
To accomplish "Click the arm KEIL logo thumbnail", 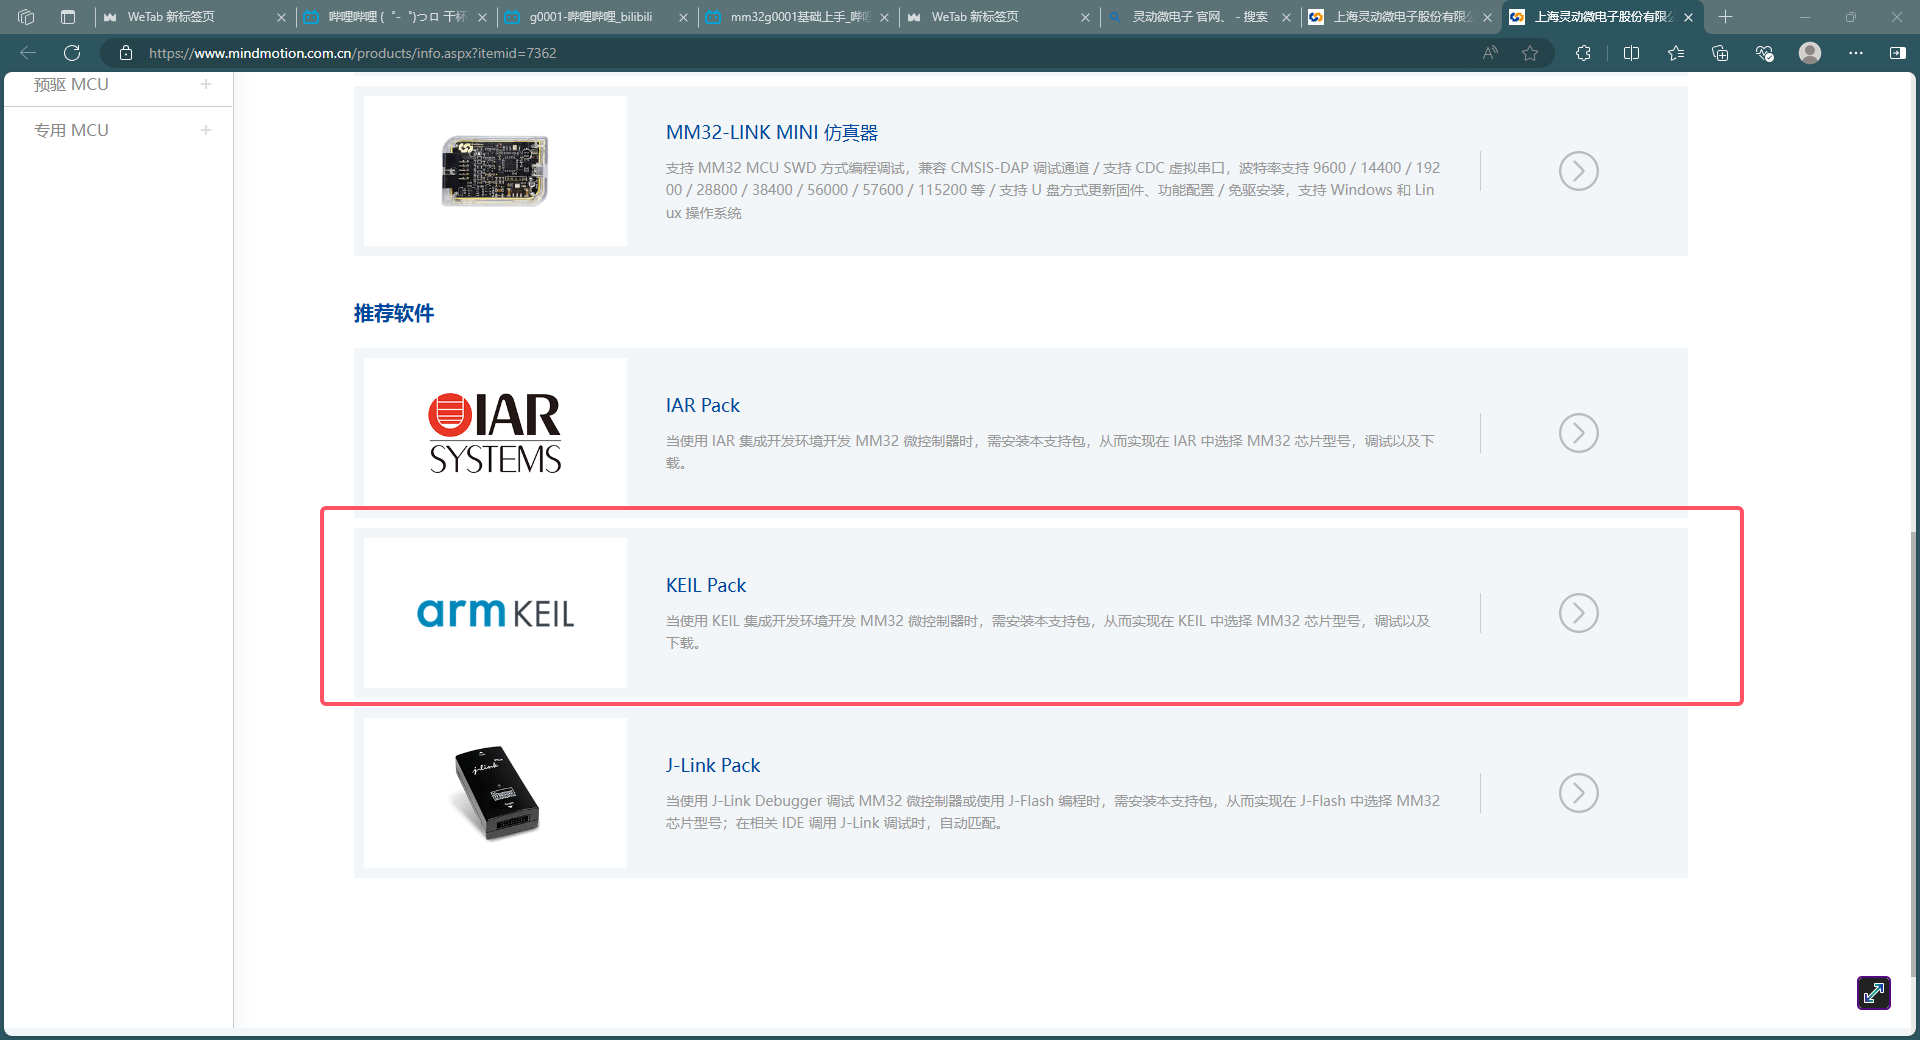I will [495, 613].
